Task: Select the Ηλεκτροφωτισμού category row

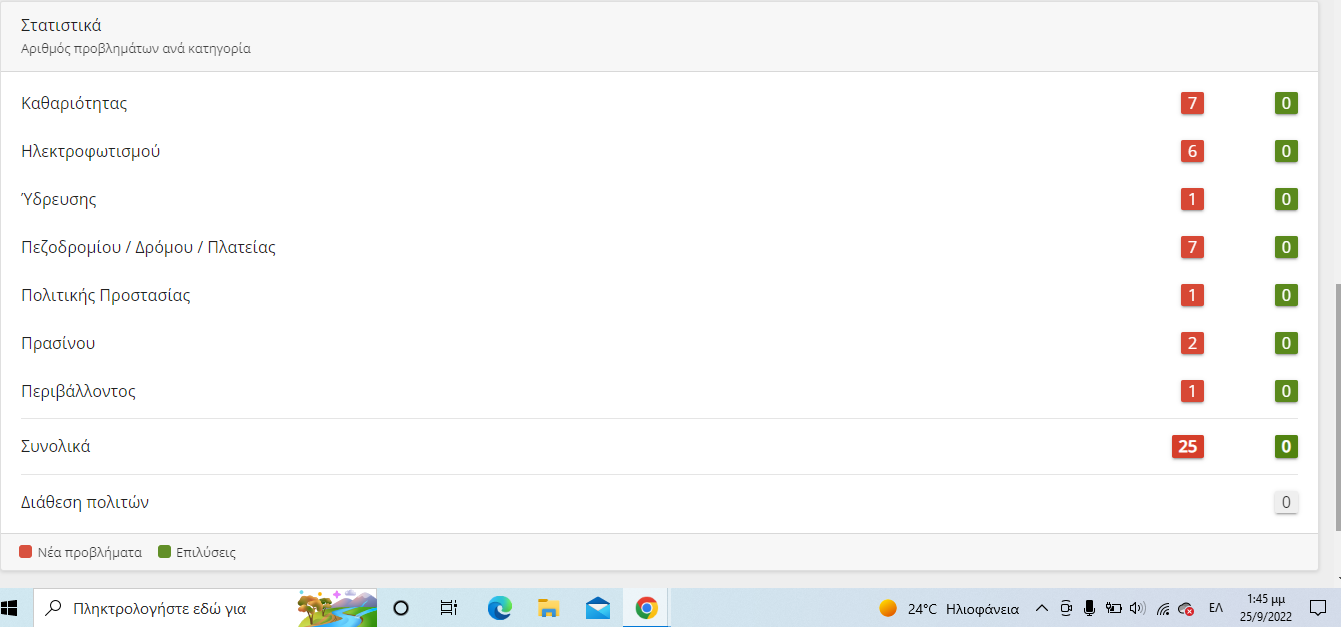Action: coord(91,151)
